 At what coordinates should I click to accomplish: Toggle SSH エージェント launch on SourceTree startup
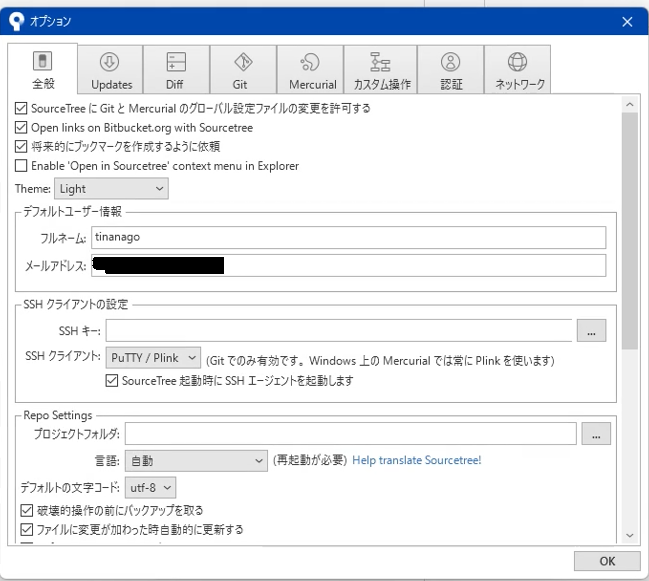112,381
